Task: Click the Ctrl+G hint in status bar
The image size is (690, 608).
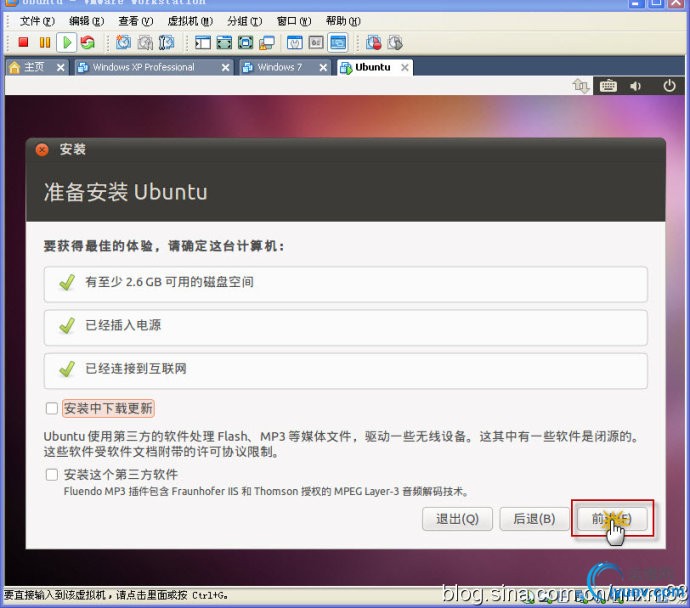Action: [116, 595]
